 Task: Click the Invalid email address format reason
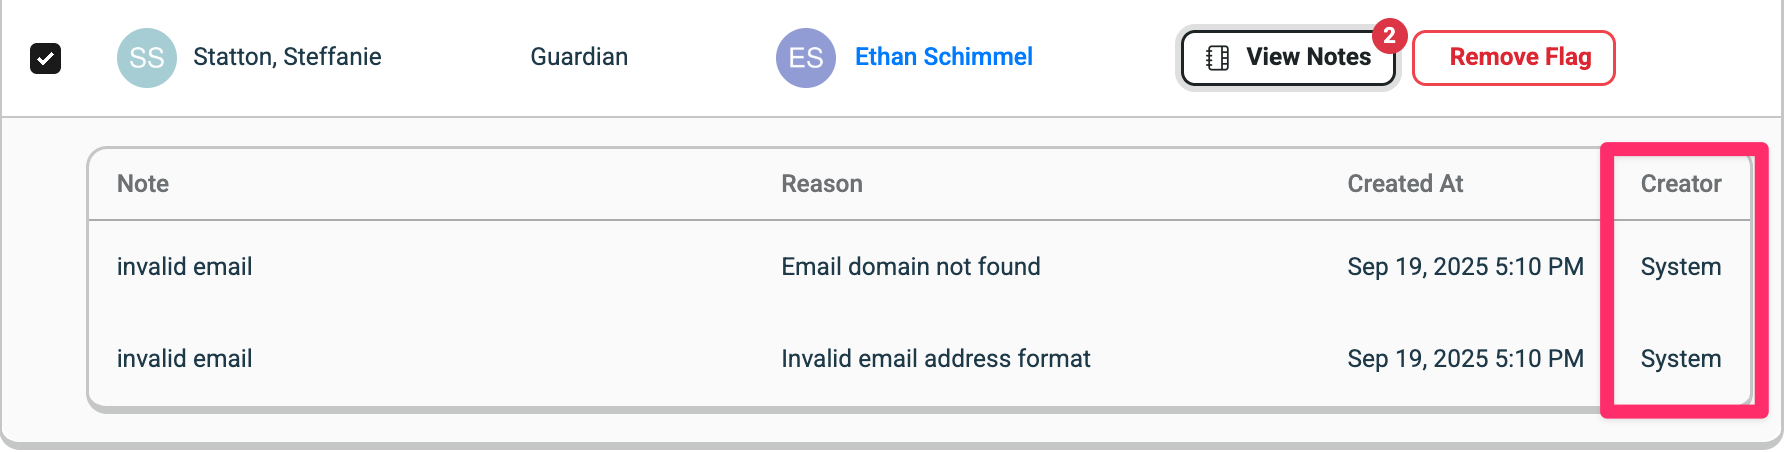[x=935, y=359]
